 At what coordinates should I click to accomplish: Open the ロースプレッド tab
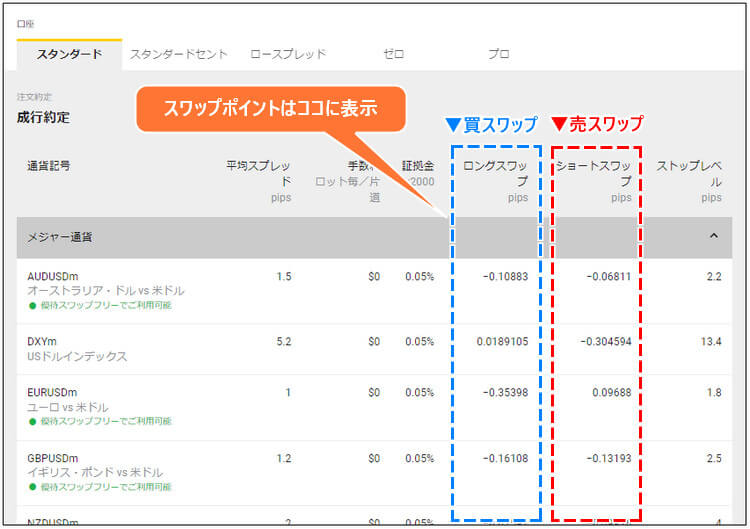coord(288,54)
